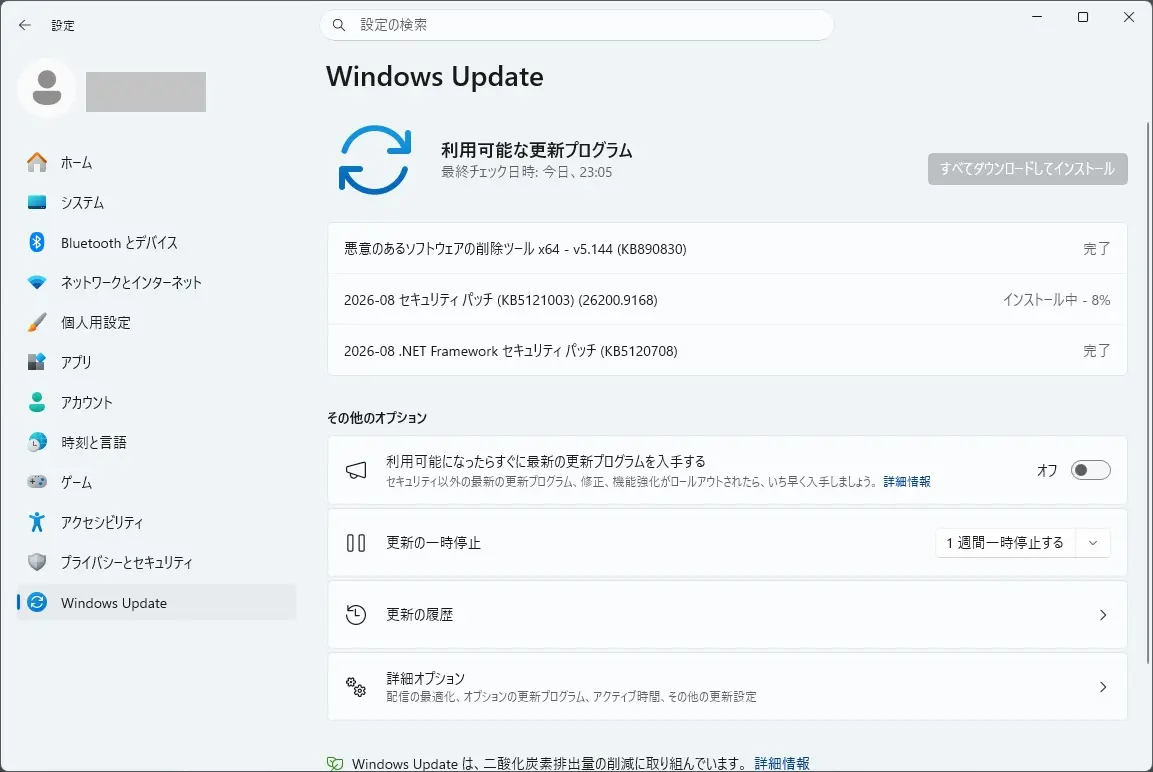
Task: Open 詳細情報 link under latest updates option
Action: [x=907, y=482]
